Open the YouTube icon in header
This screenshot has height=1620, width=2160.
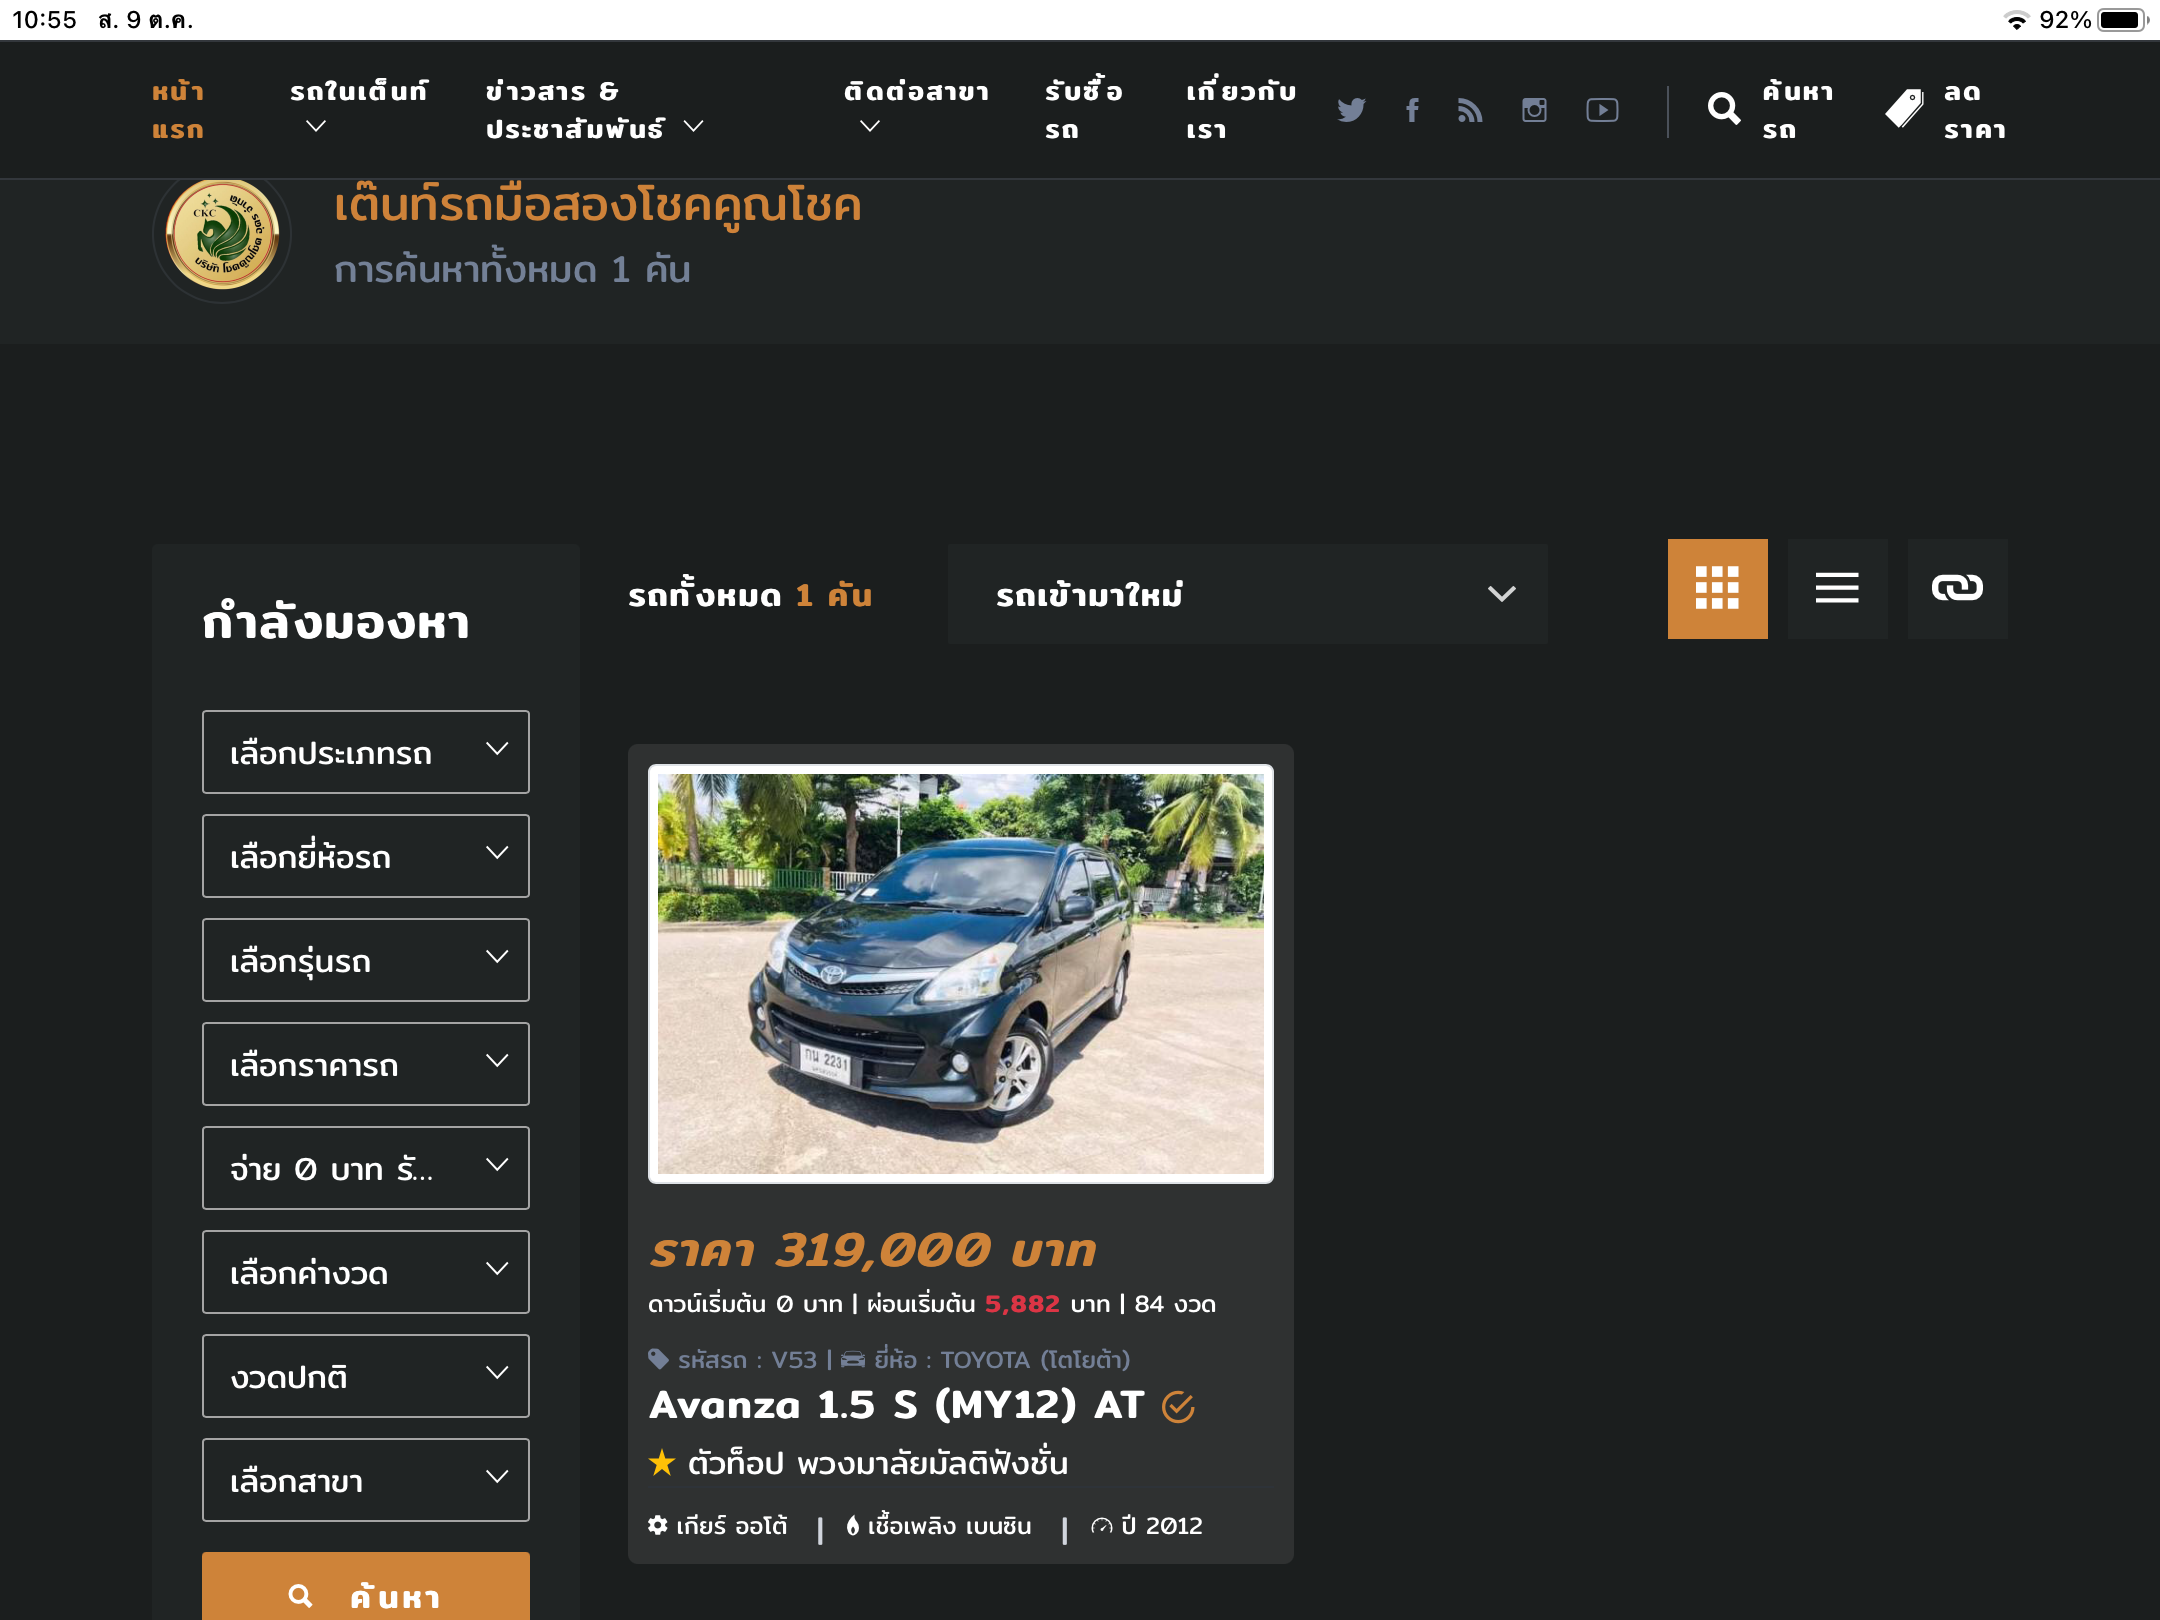[x=1602, y=110]
